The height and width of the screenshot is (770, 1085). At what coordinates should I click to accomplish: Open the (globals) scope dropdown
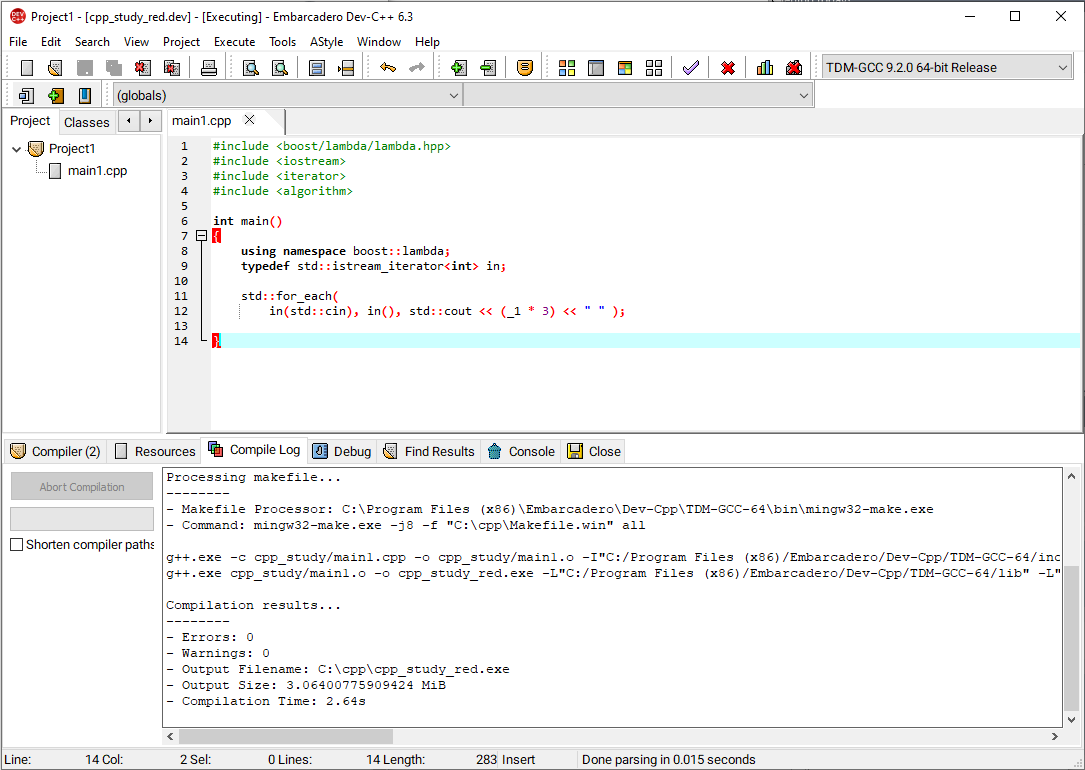coord(287,95)
